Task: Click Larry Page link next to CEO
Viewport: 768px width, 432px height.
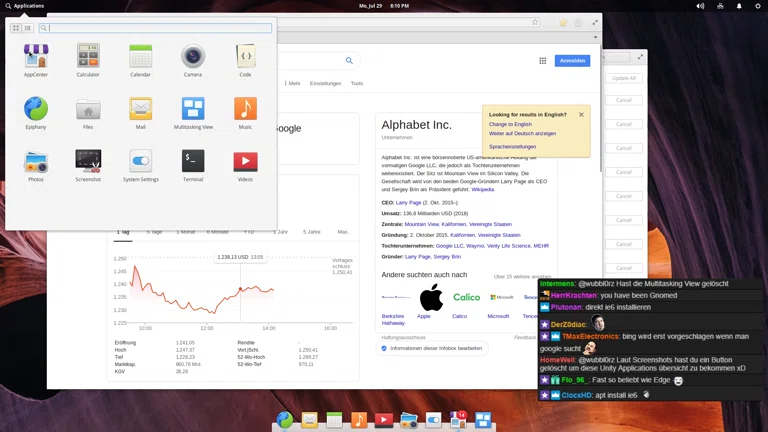Action: point(408,203)
